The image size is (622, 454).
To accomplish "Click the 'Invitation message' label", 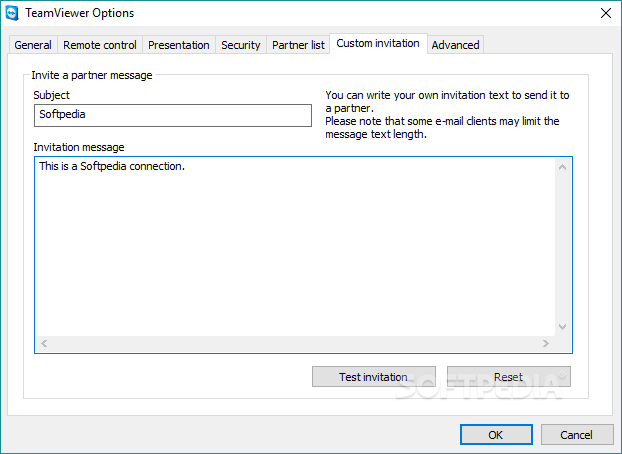I will 79,147.
